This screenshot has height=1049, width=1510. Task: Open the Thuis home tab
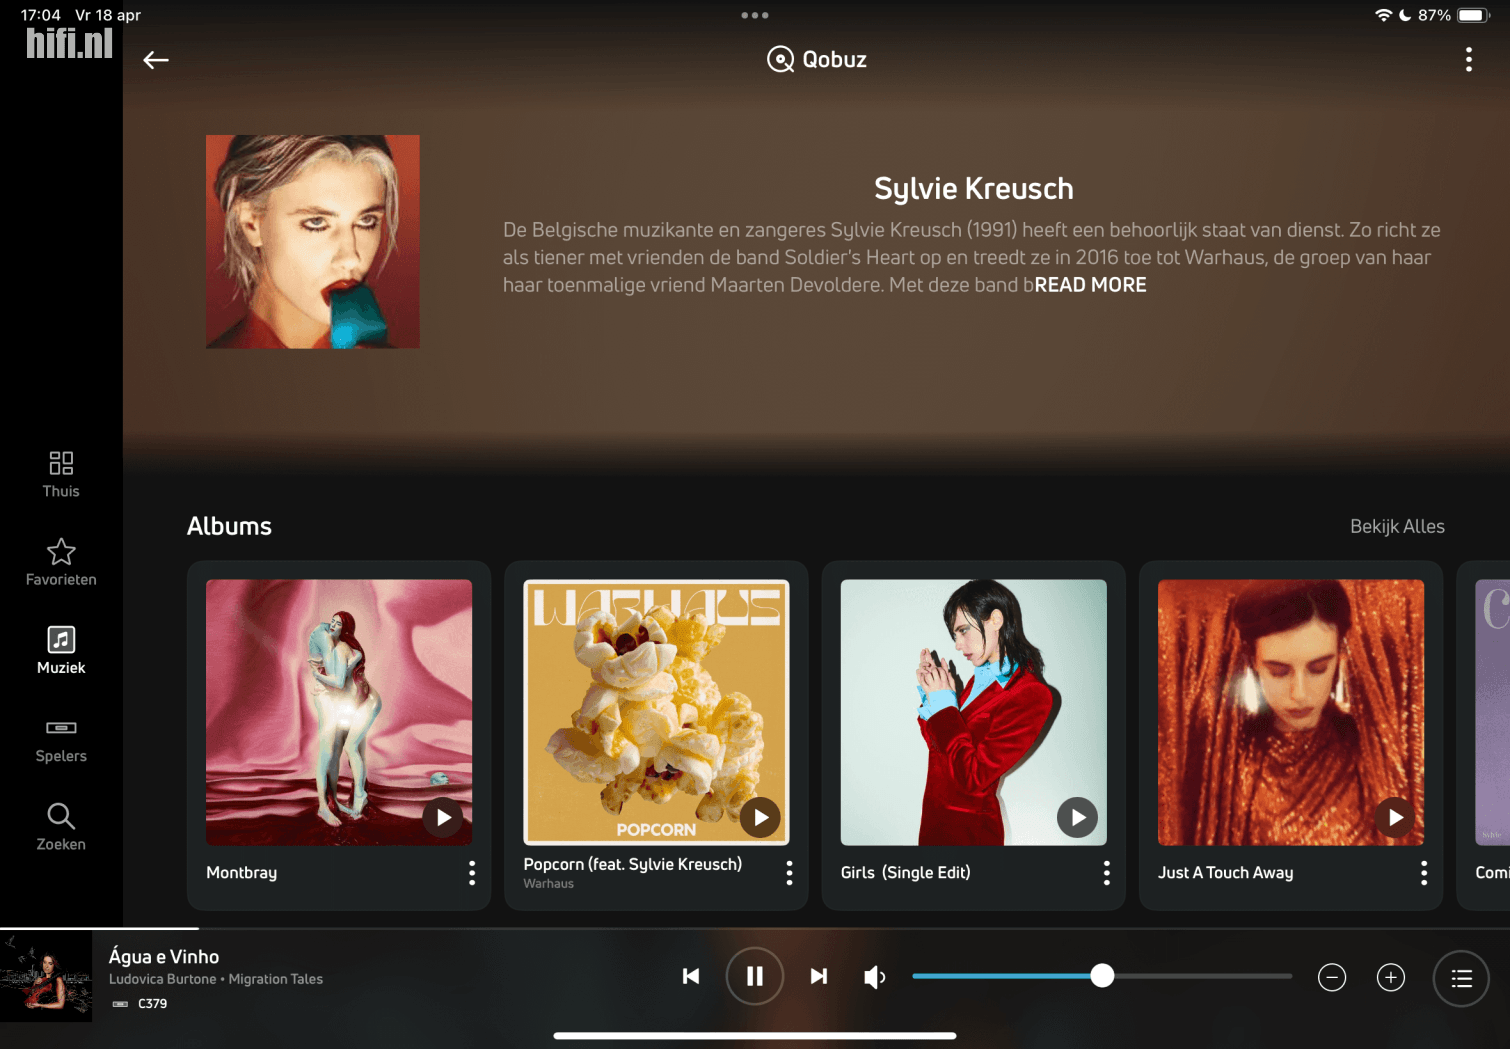(x=61, y=474)
